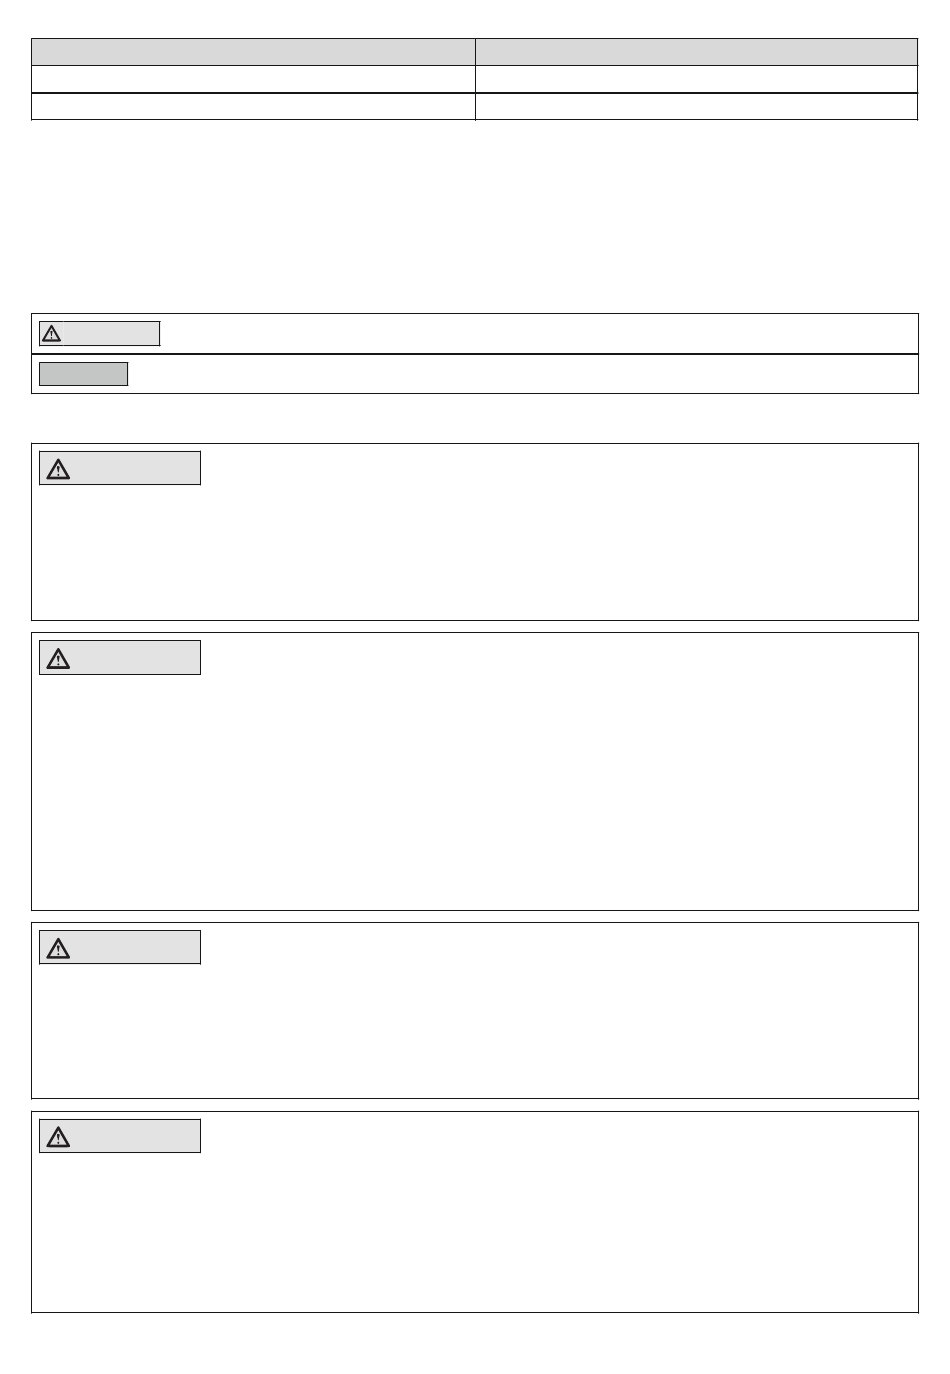This screenshot has width=950, height=1374.
Task: Click the right cell in the table's last row
Action: pyautogui.click(x=696, y=107)
